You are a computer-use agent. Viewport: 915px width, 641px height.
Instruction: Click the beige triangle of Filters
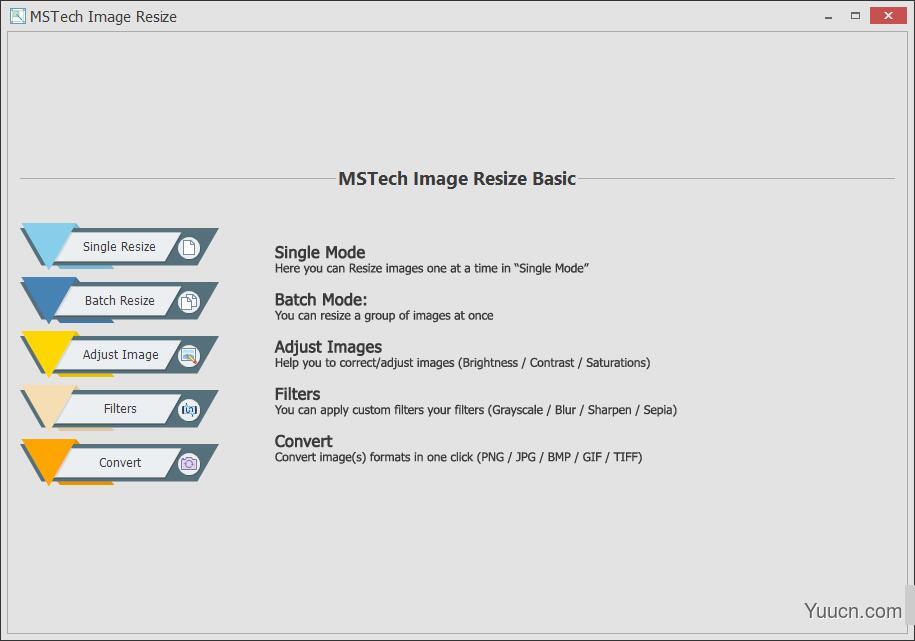49,404
